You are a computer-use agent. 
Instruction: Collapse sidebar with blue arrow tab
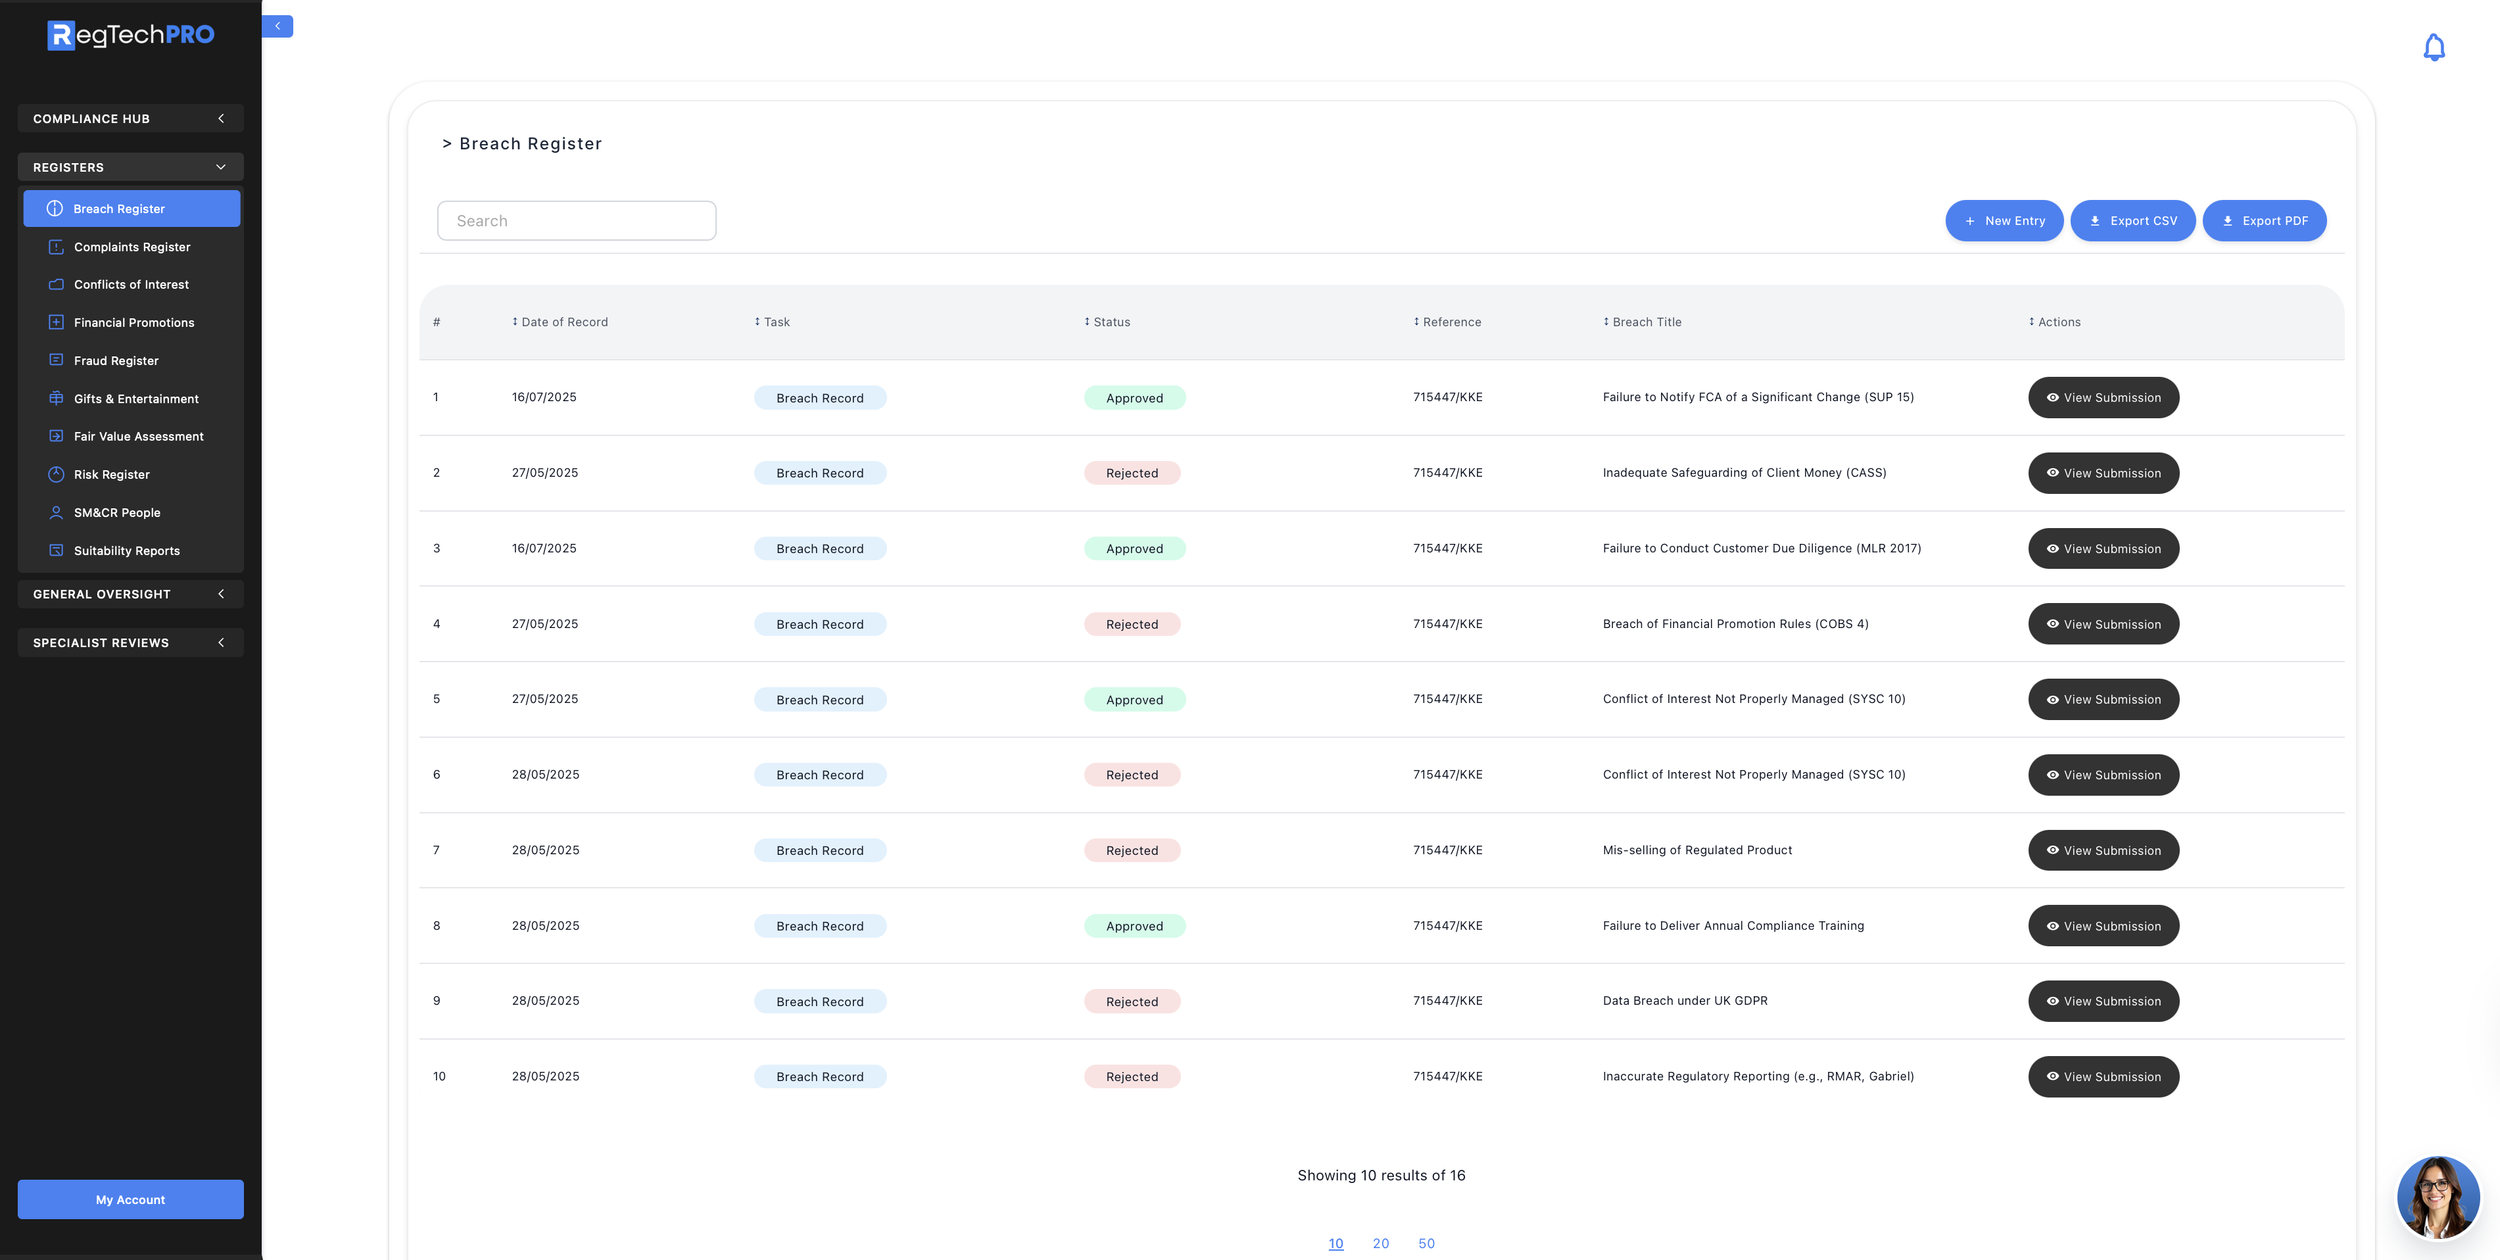coord(277,26)
